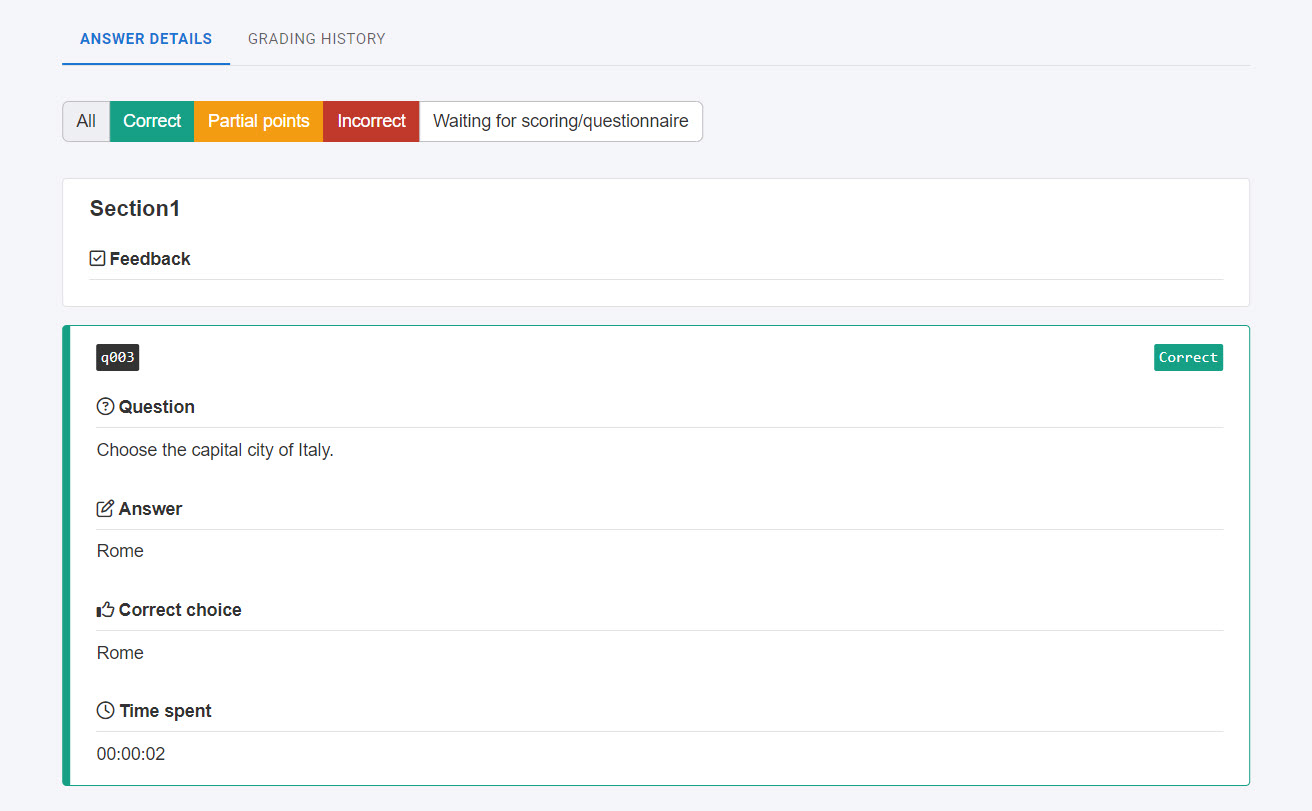Screen dimensions: 1312x811
Task: Click the Feedback checkbox icon
Action: pyautogui.click(x=97, y=259)
